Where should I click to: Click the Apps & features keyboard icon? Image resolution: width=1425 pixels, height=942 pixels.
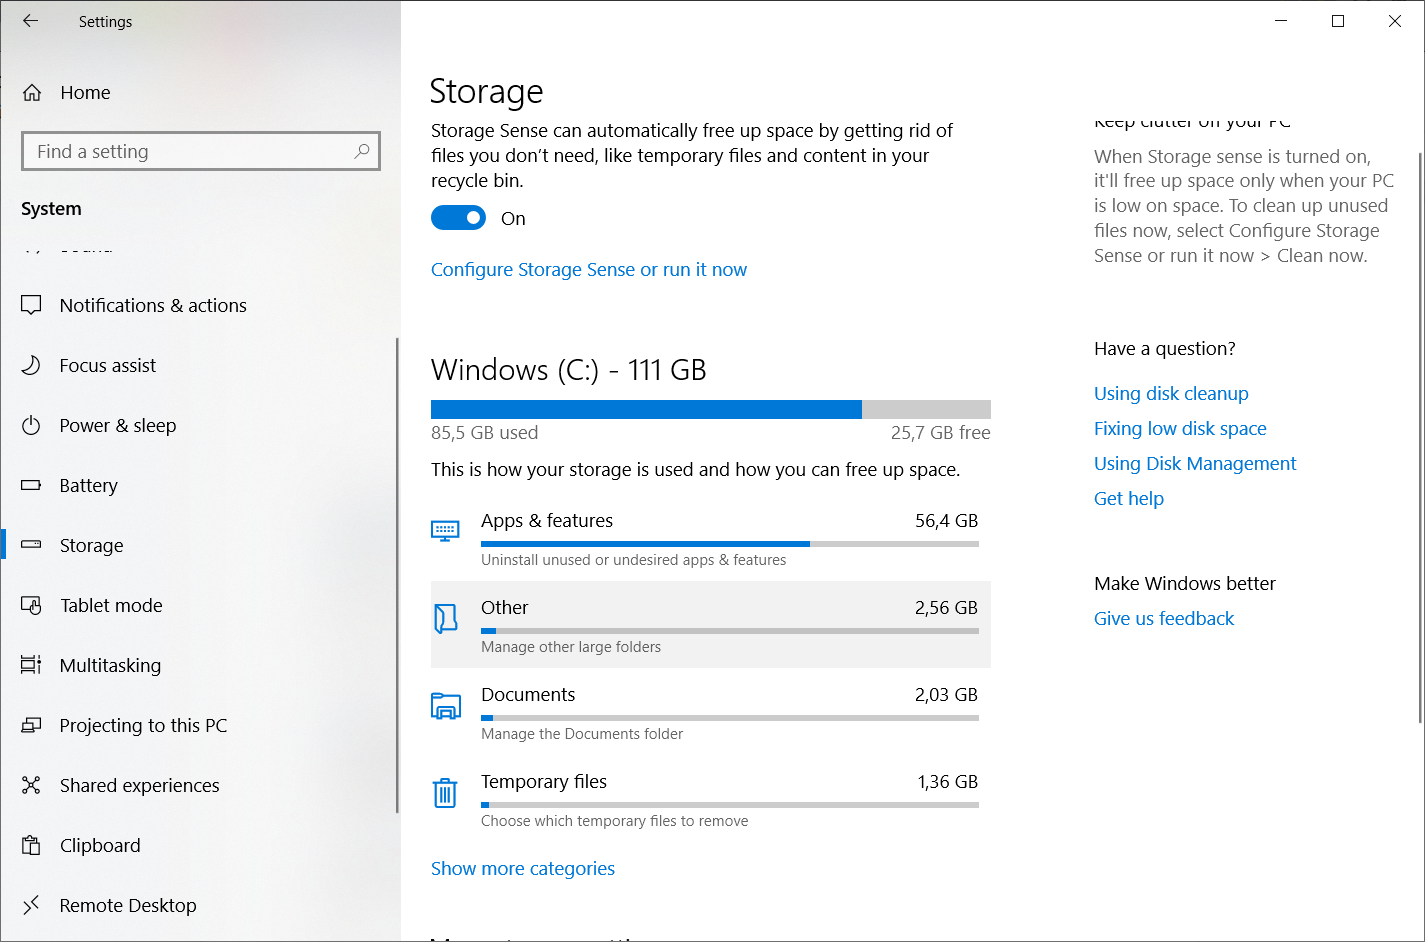click(x=445, y=531)
